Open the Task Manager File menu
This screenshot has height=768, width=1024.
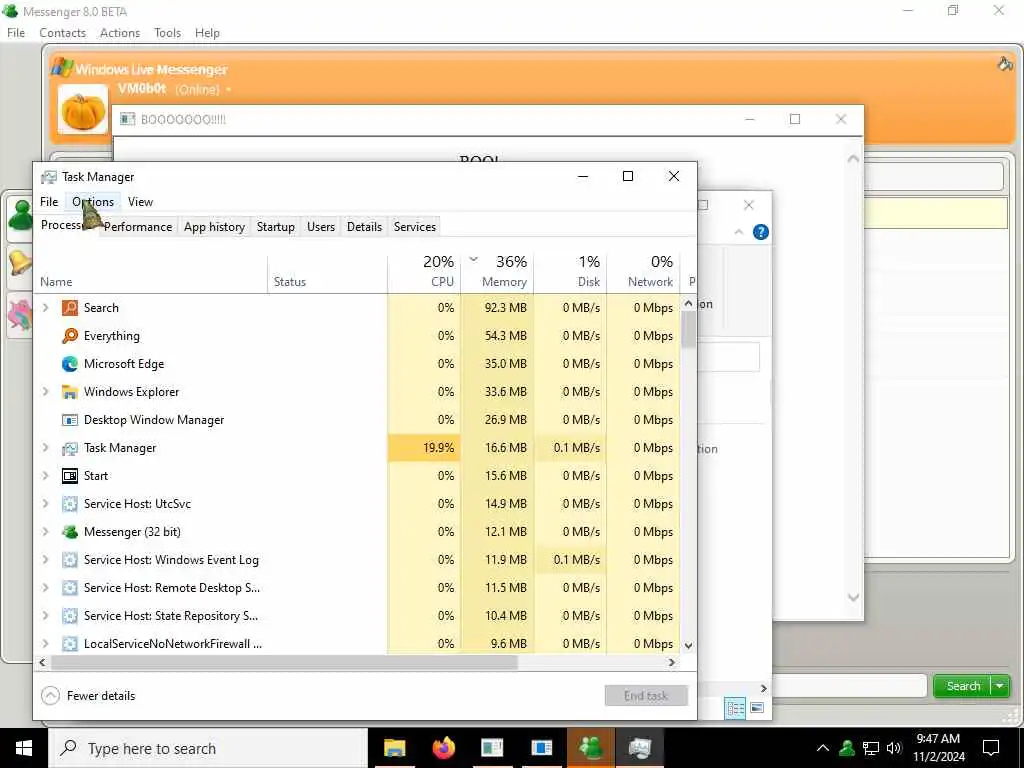click(x=49, y=202)
